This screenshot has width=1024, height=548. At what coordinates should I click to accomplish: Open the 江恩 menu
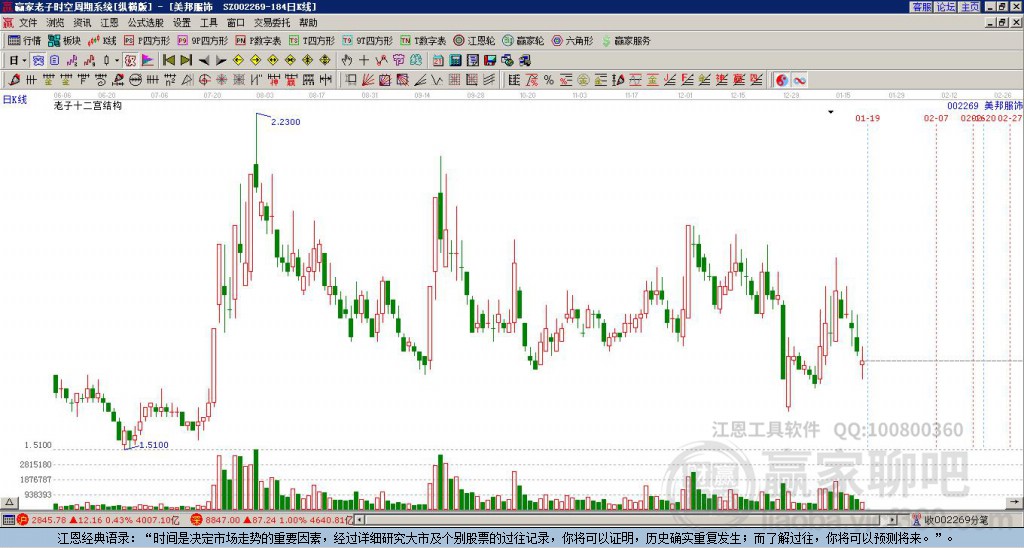tap(109, 23)
